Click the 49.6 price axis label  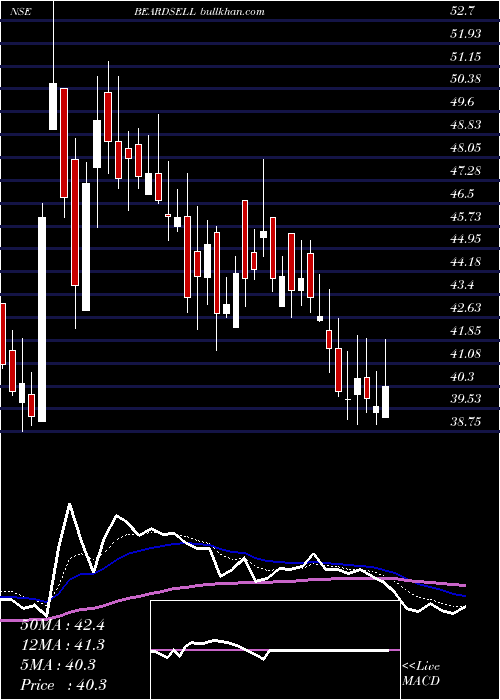click(462, 102)
